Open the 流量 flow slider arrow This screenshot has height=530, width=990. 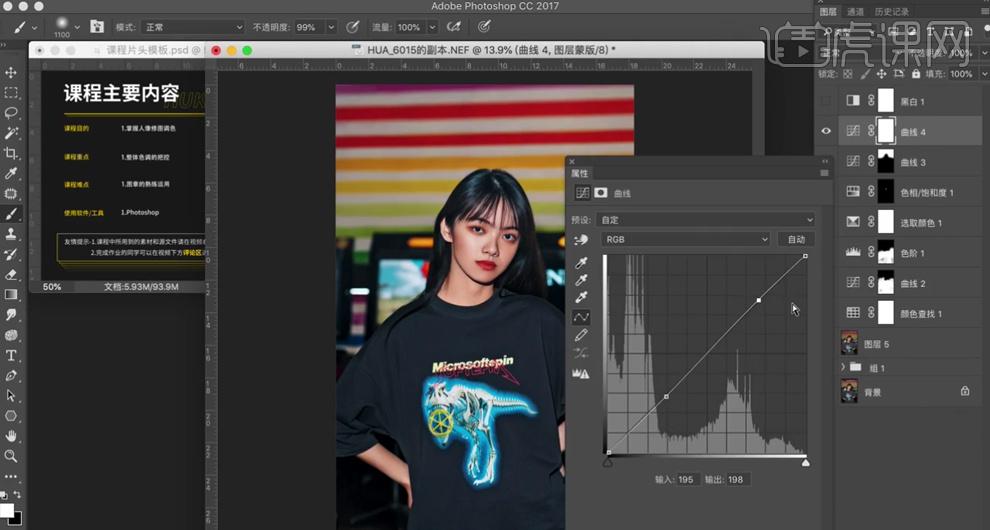432,27
